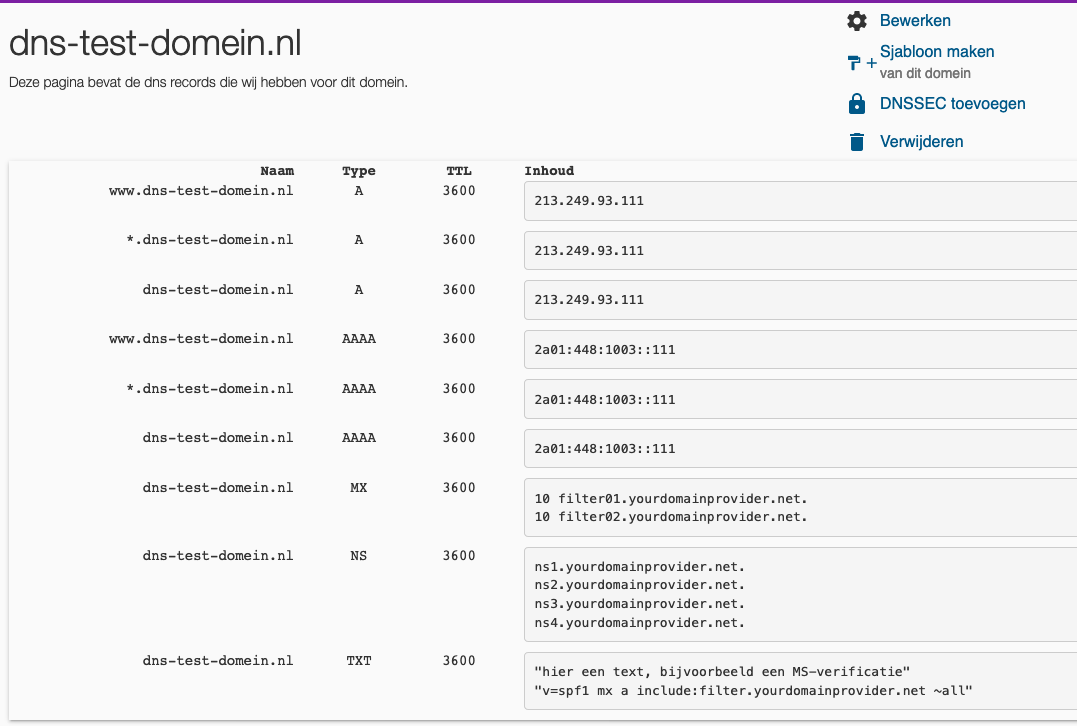Click the TXT record content box
This screenshot has width=1077, height=726.
[x=800, y=681]
